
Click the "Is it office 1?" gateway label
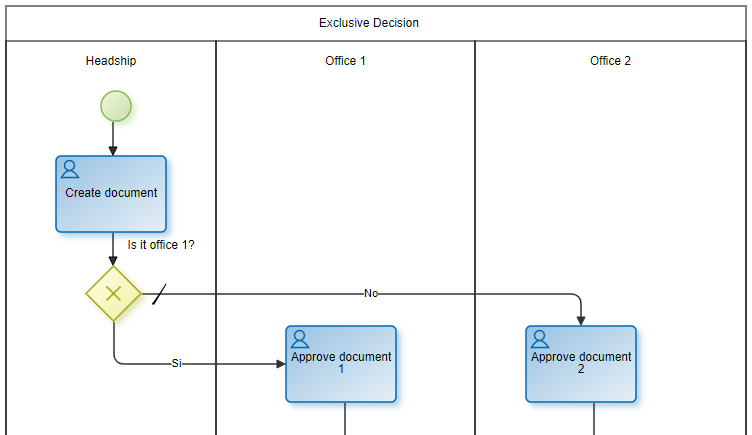[x=161, y=244]
